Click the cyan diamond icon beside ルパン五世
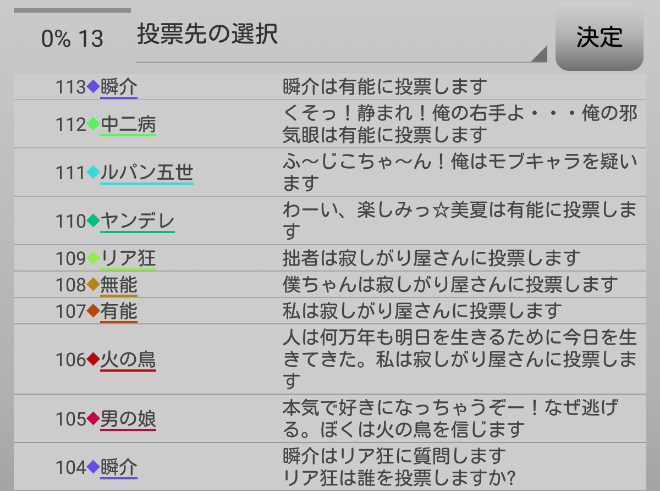This screenshot has width=660, height=491. point(93,173)
